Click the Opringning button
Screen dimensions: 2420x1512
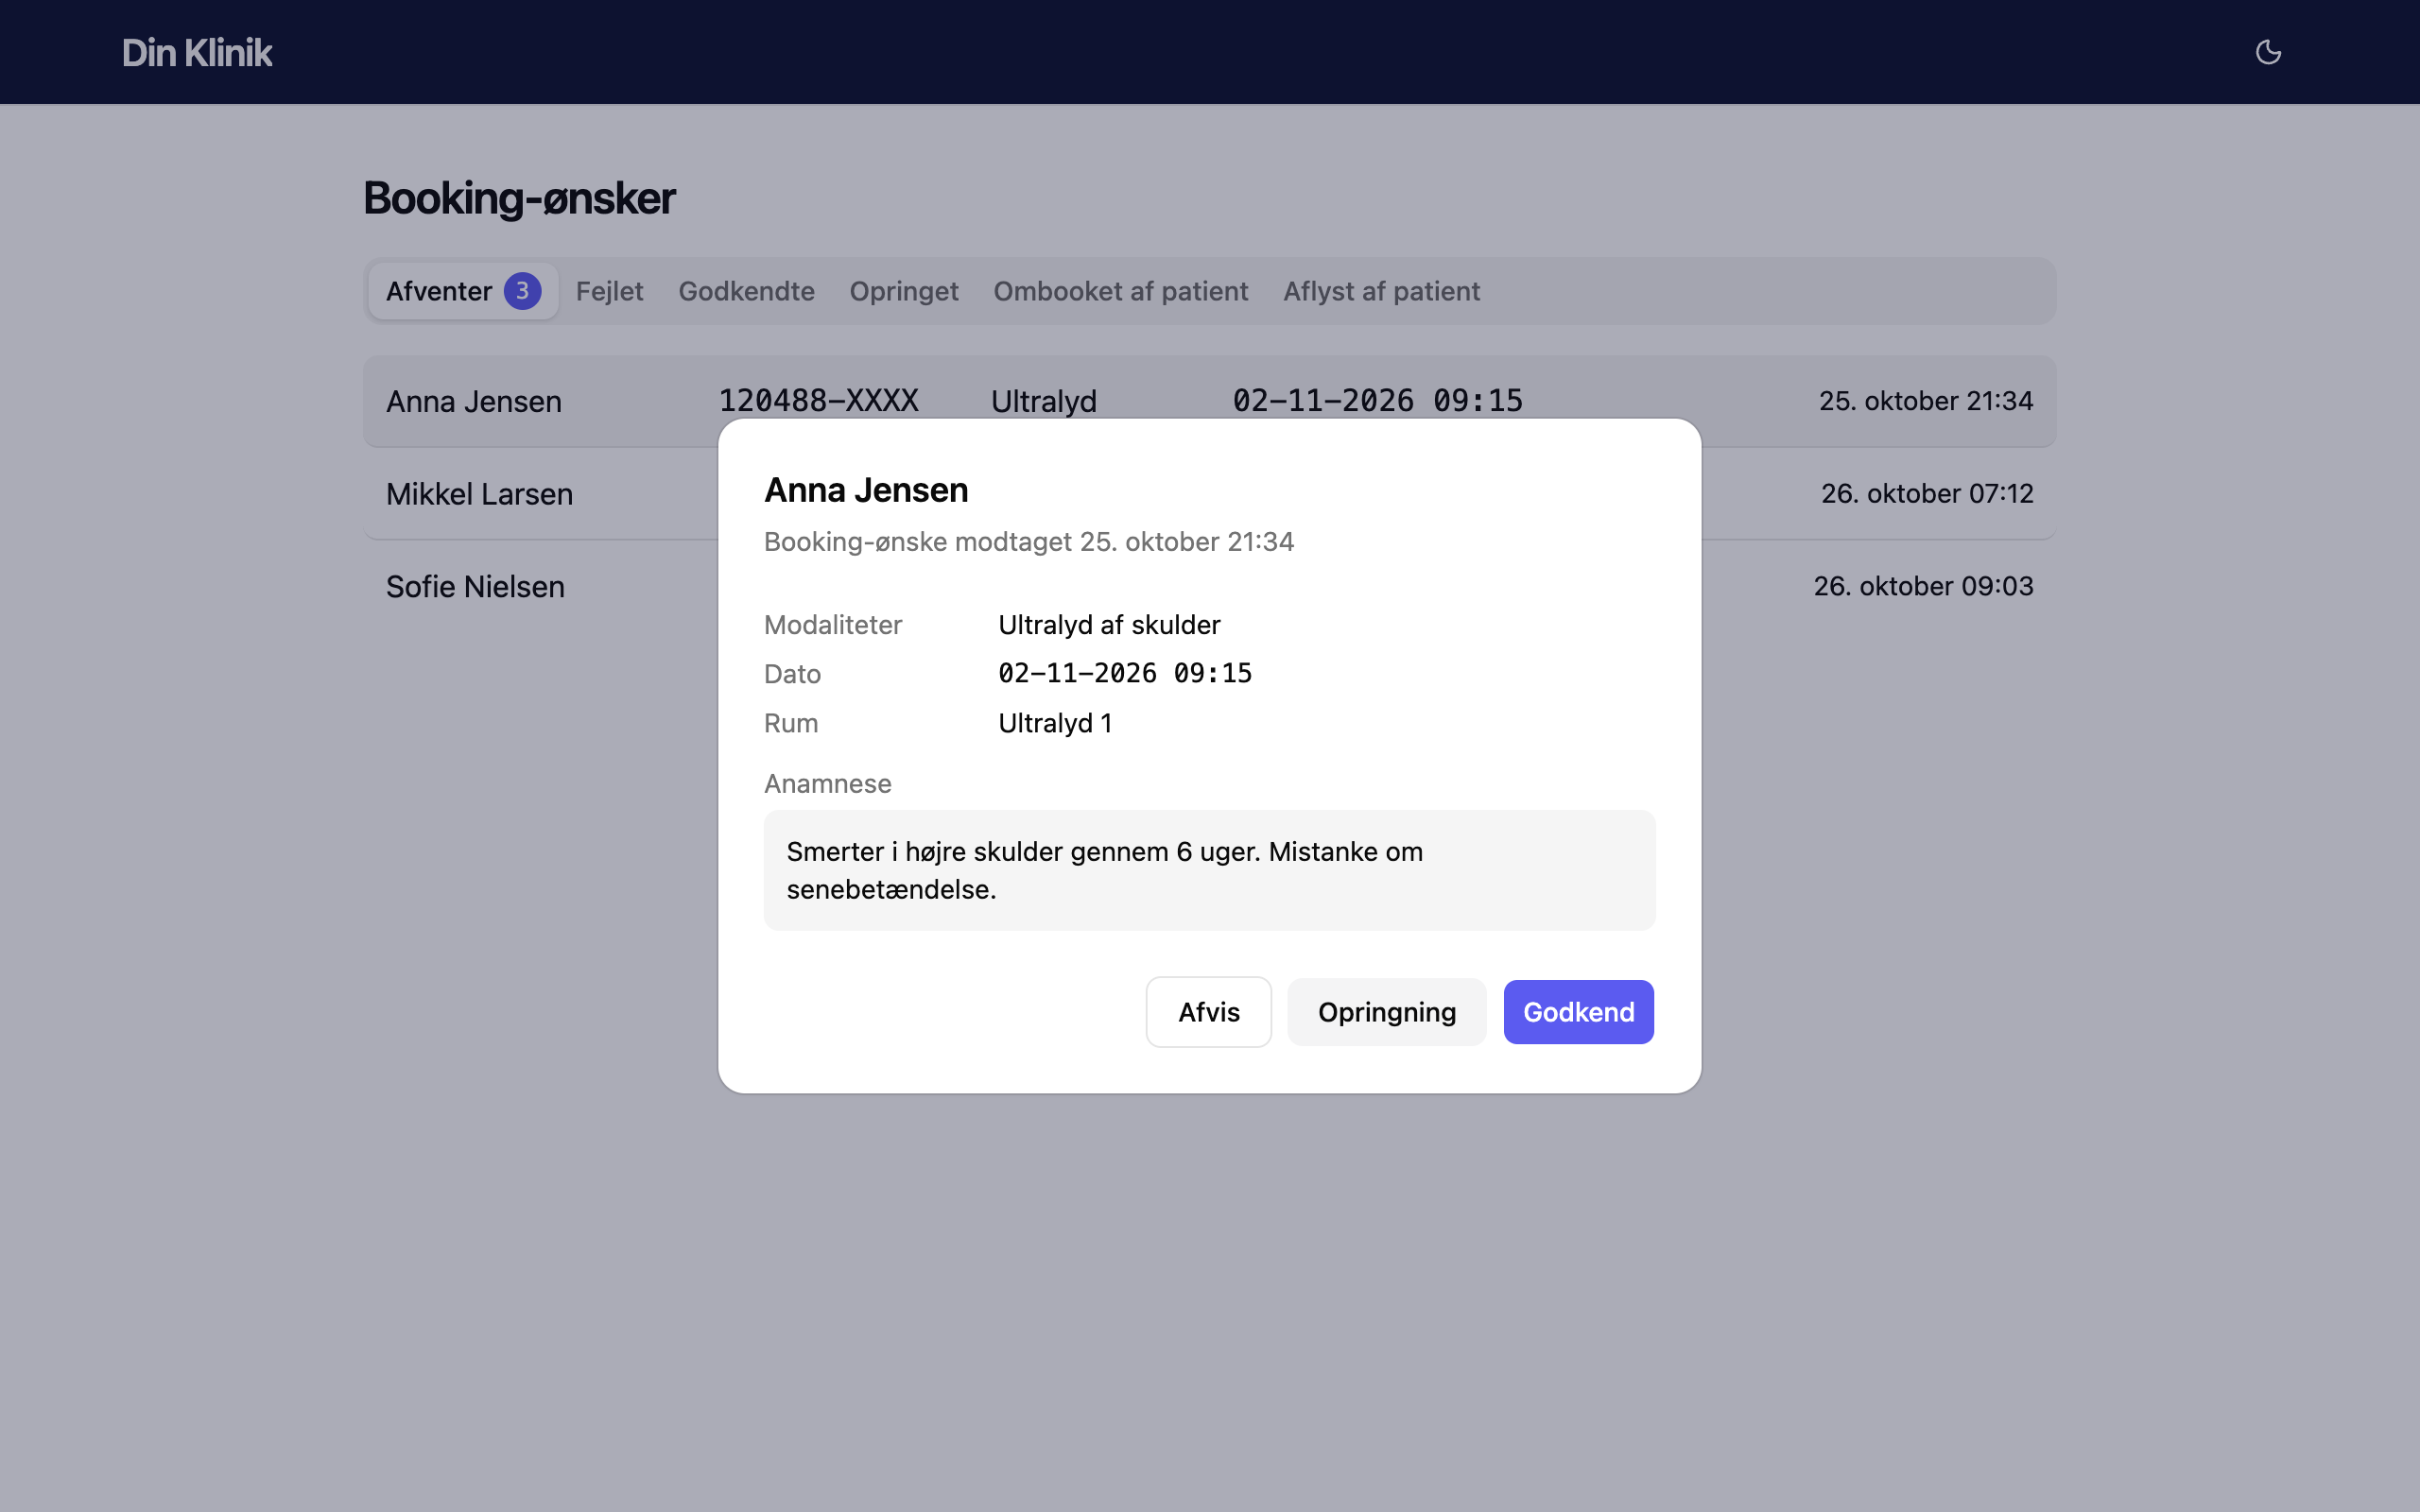pyautogui.click(x=1386, y=1012)
